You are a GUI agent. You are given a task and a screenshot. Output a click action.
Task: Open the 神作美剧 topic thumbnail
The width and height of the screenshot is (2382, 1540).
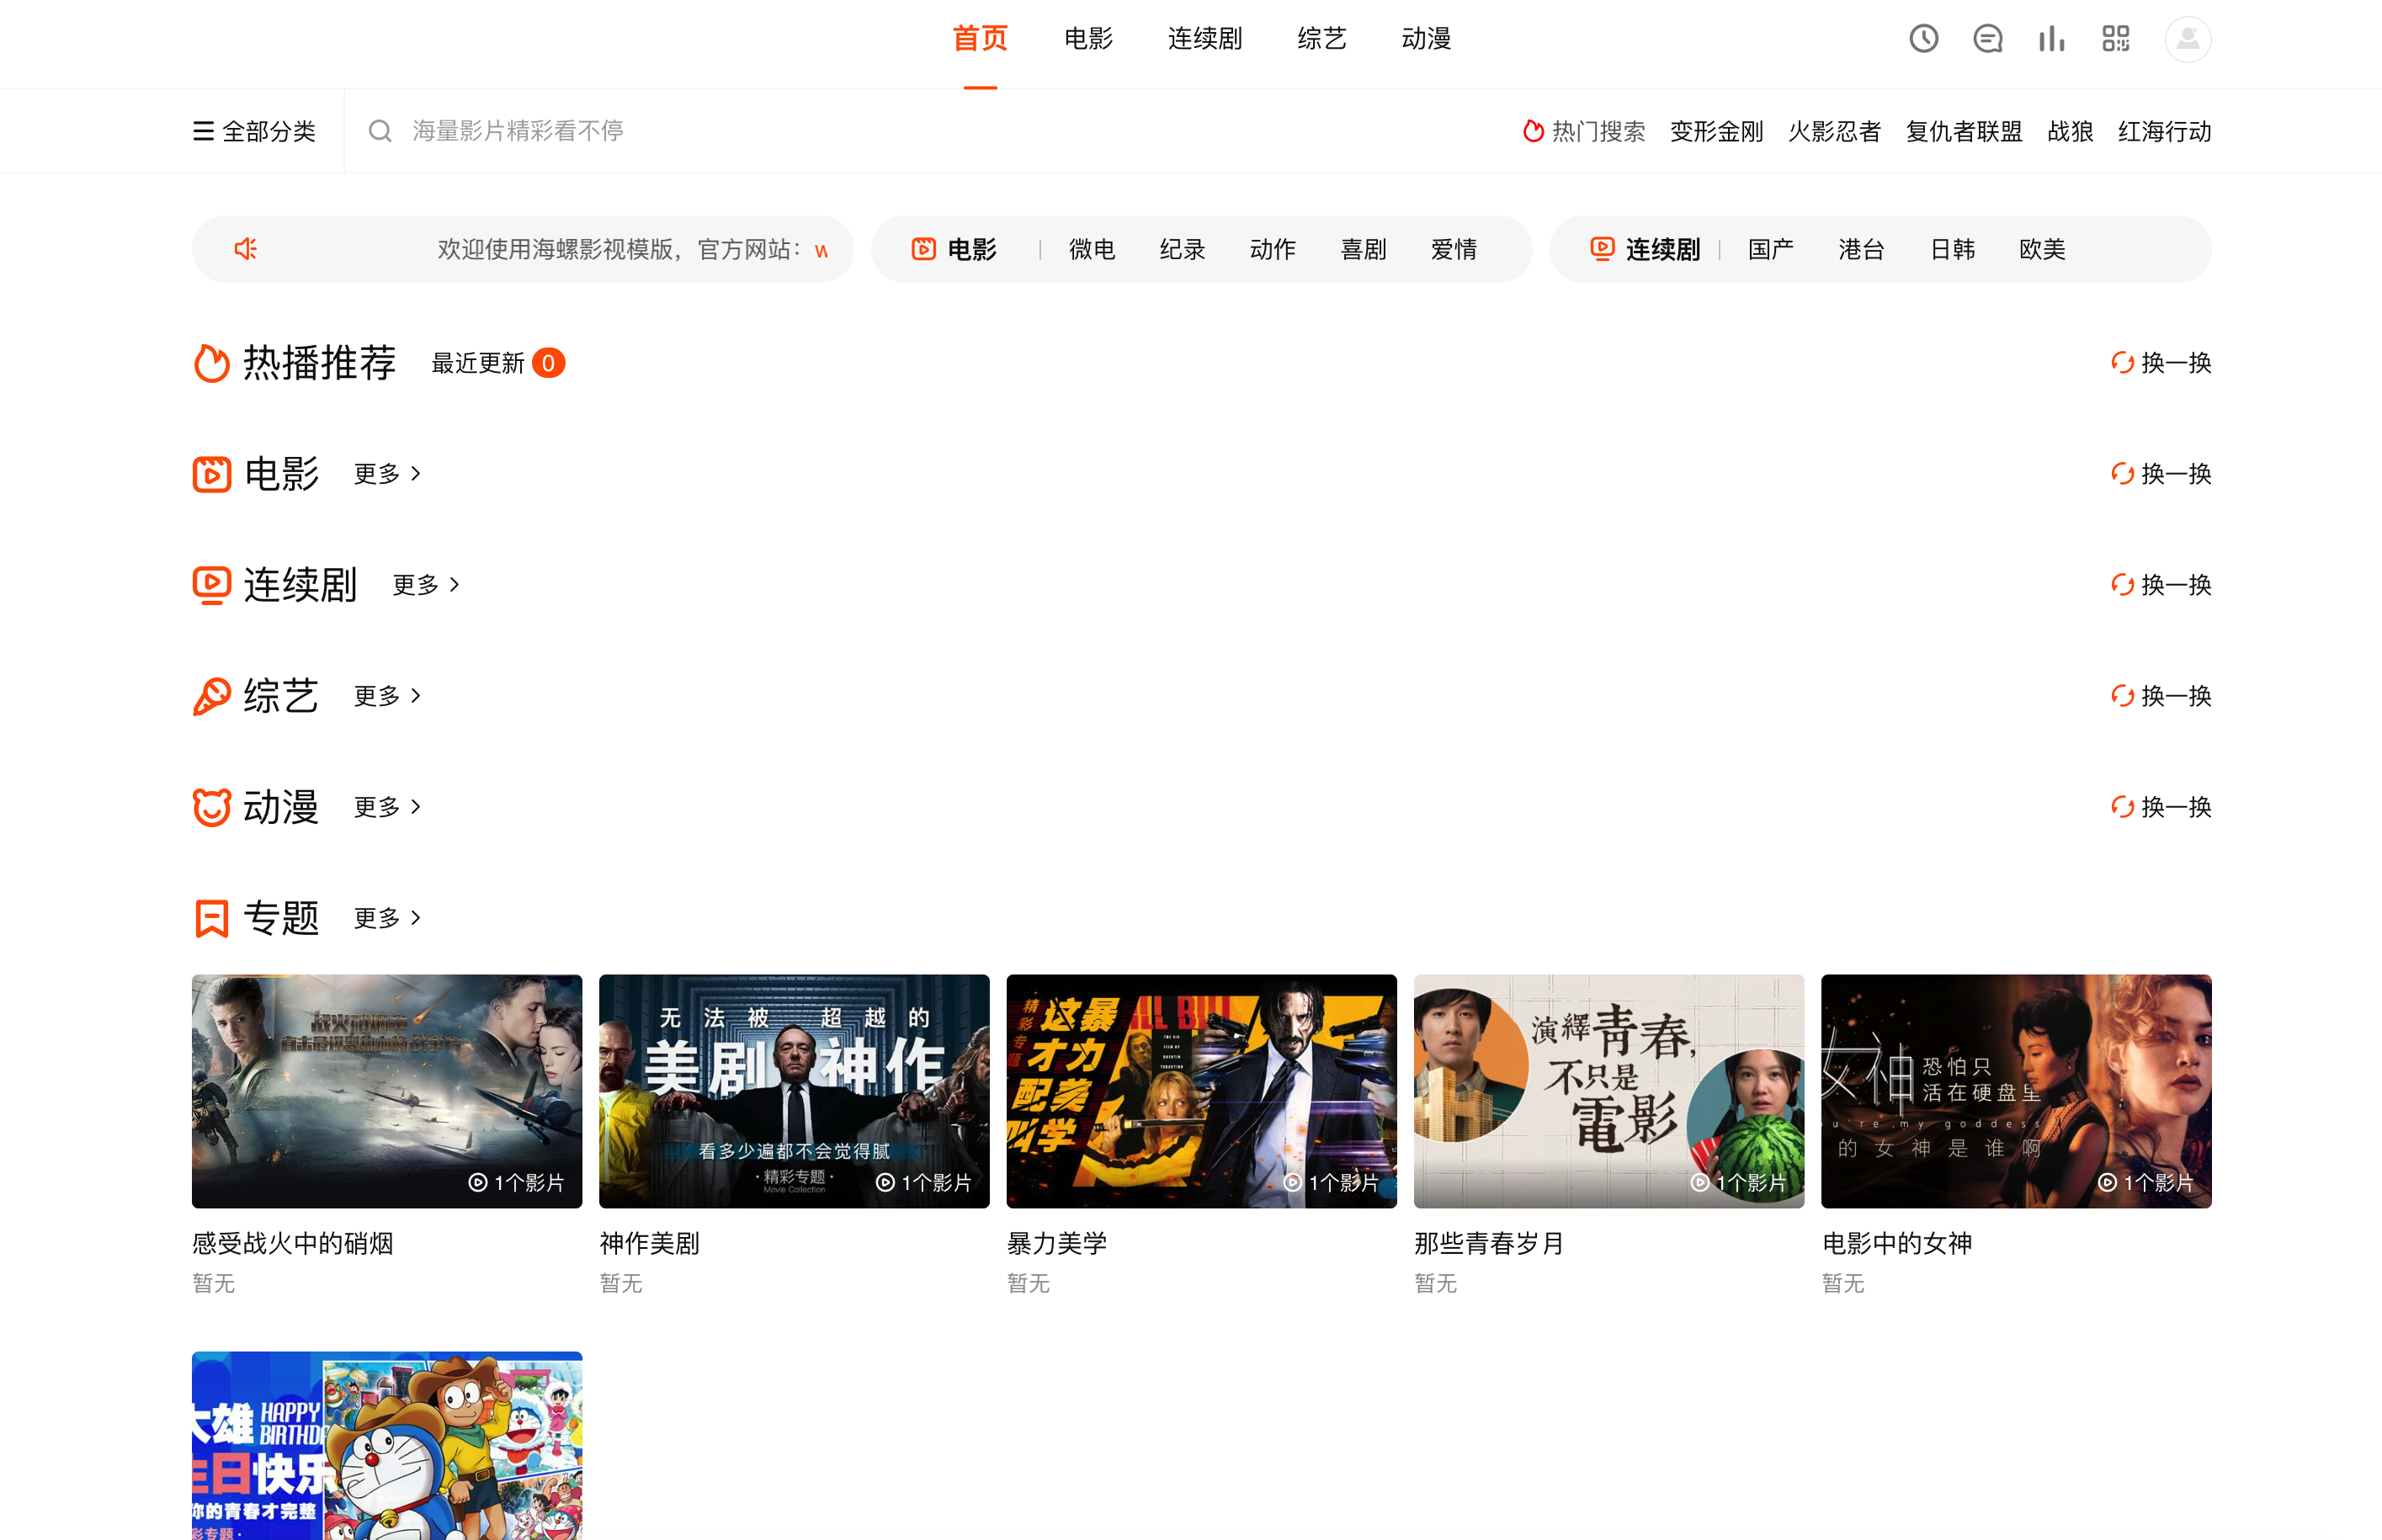[x=794, y=1091]
